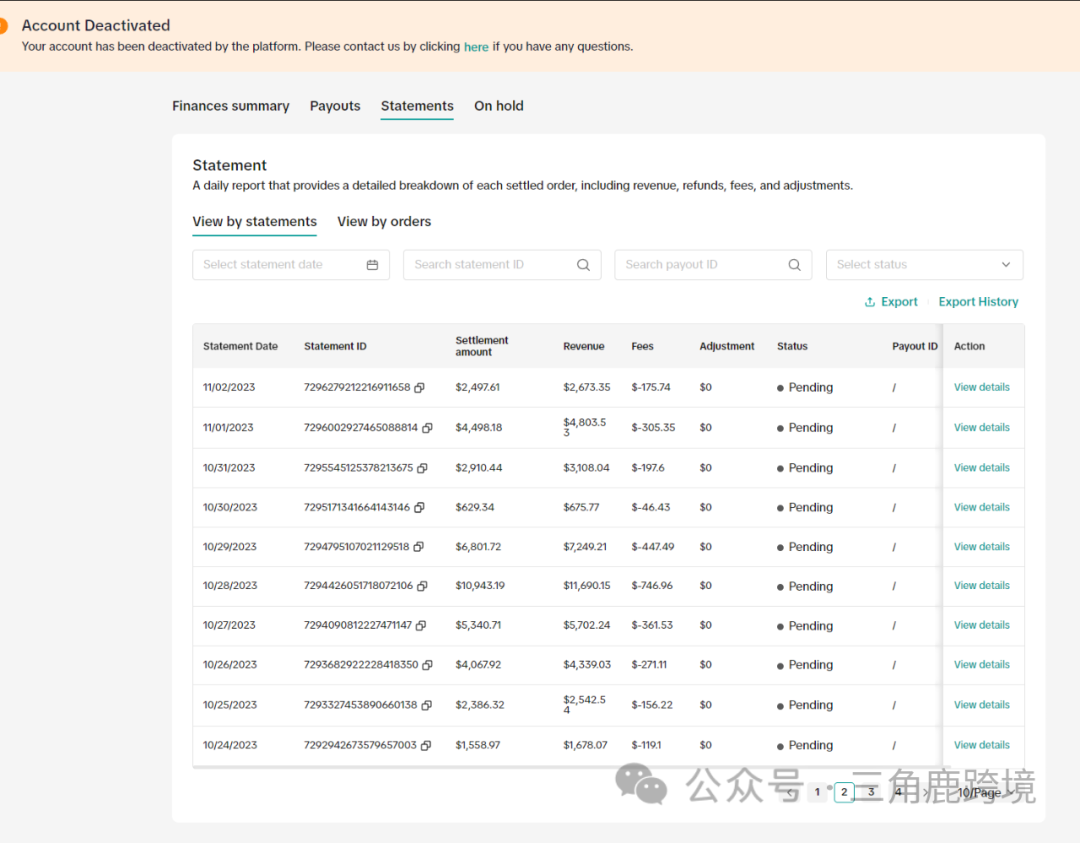This screenshot has width=1080, height=843.
Task: Click the Export button
Action: (x=891, y=302)
